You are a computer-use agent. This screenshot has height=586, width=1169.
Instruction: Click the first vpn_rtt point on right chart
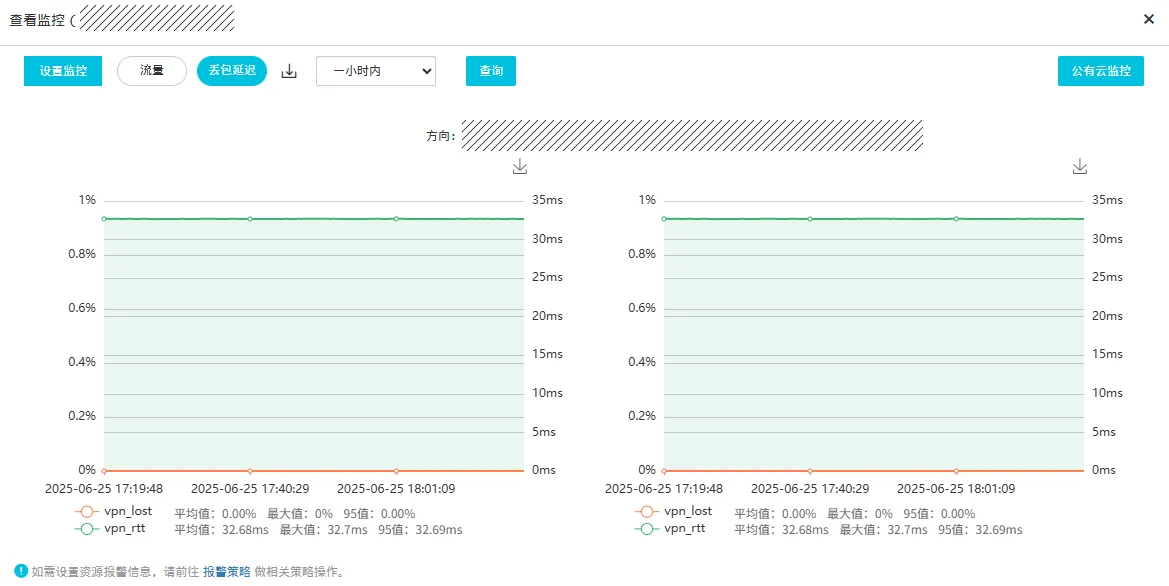click(664, 219)
